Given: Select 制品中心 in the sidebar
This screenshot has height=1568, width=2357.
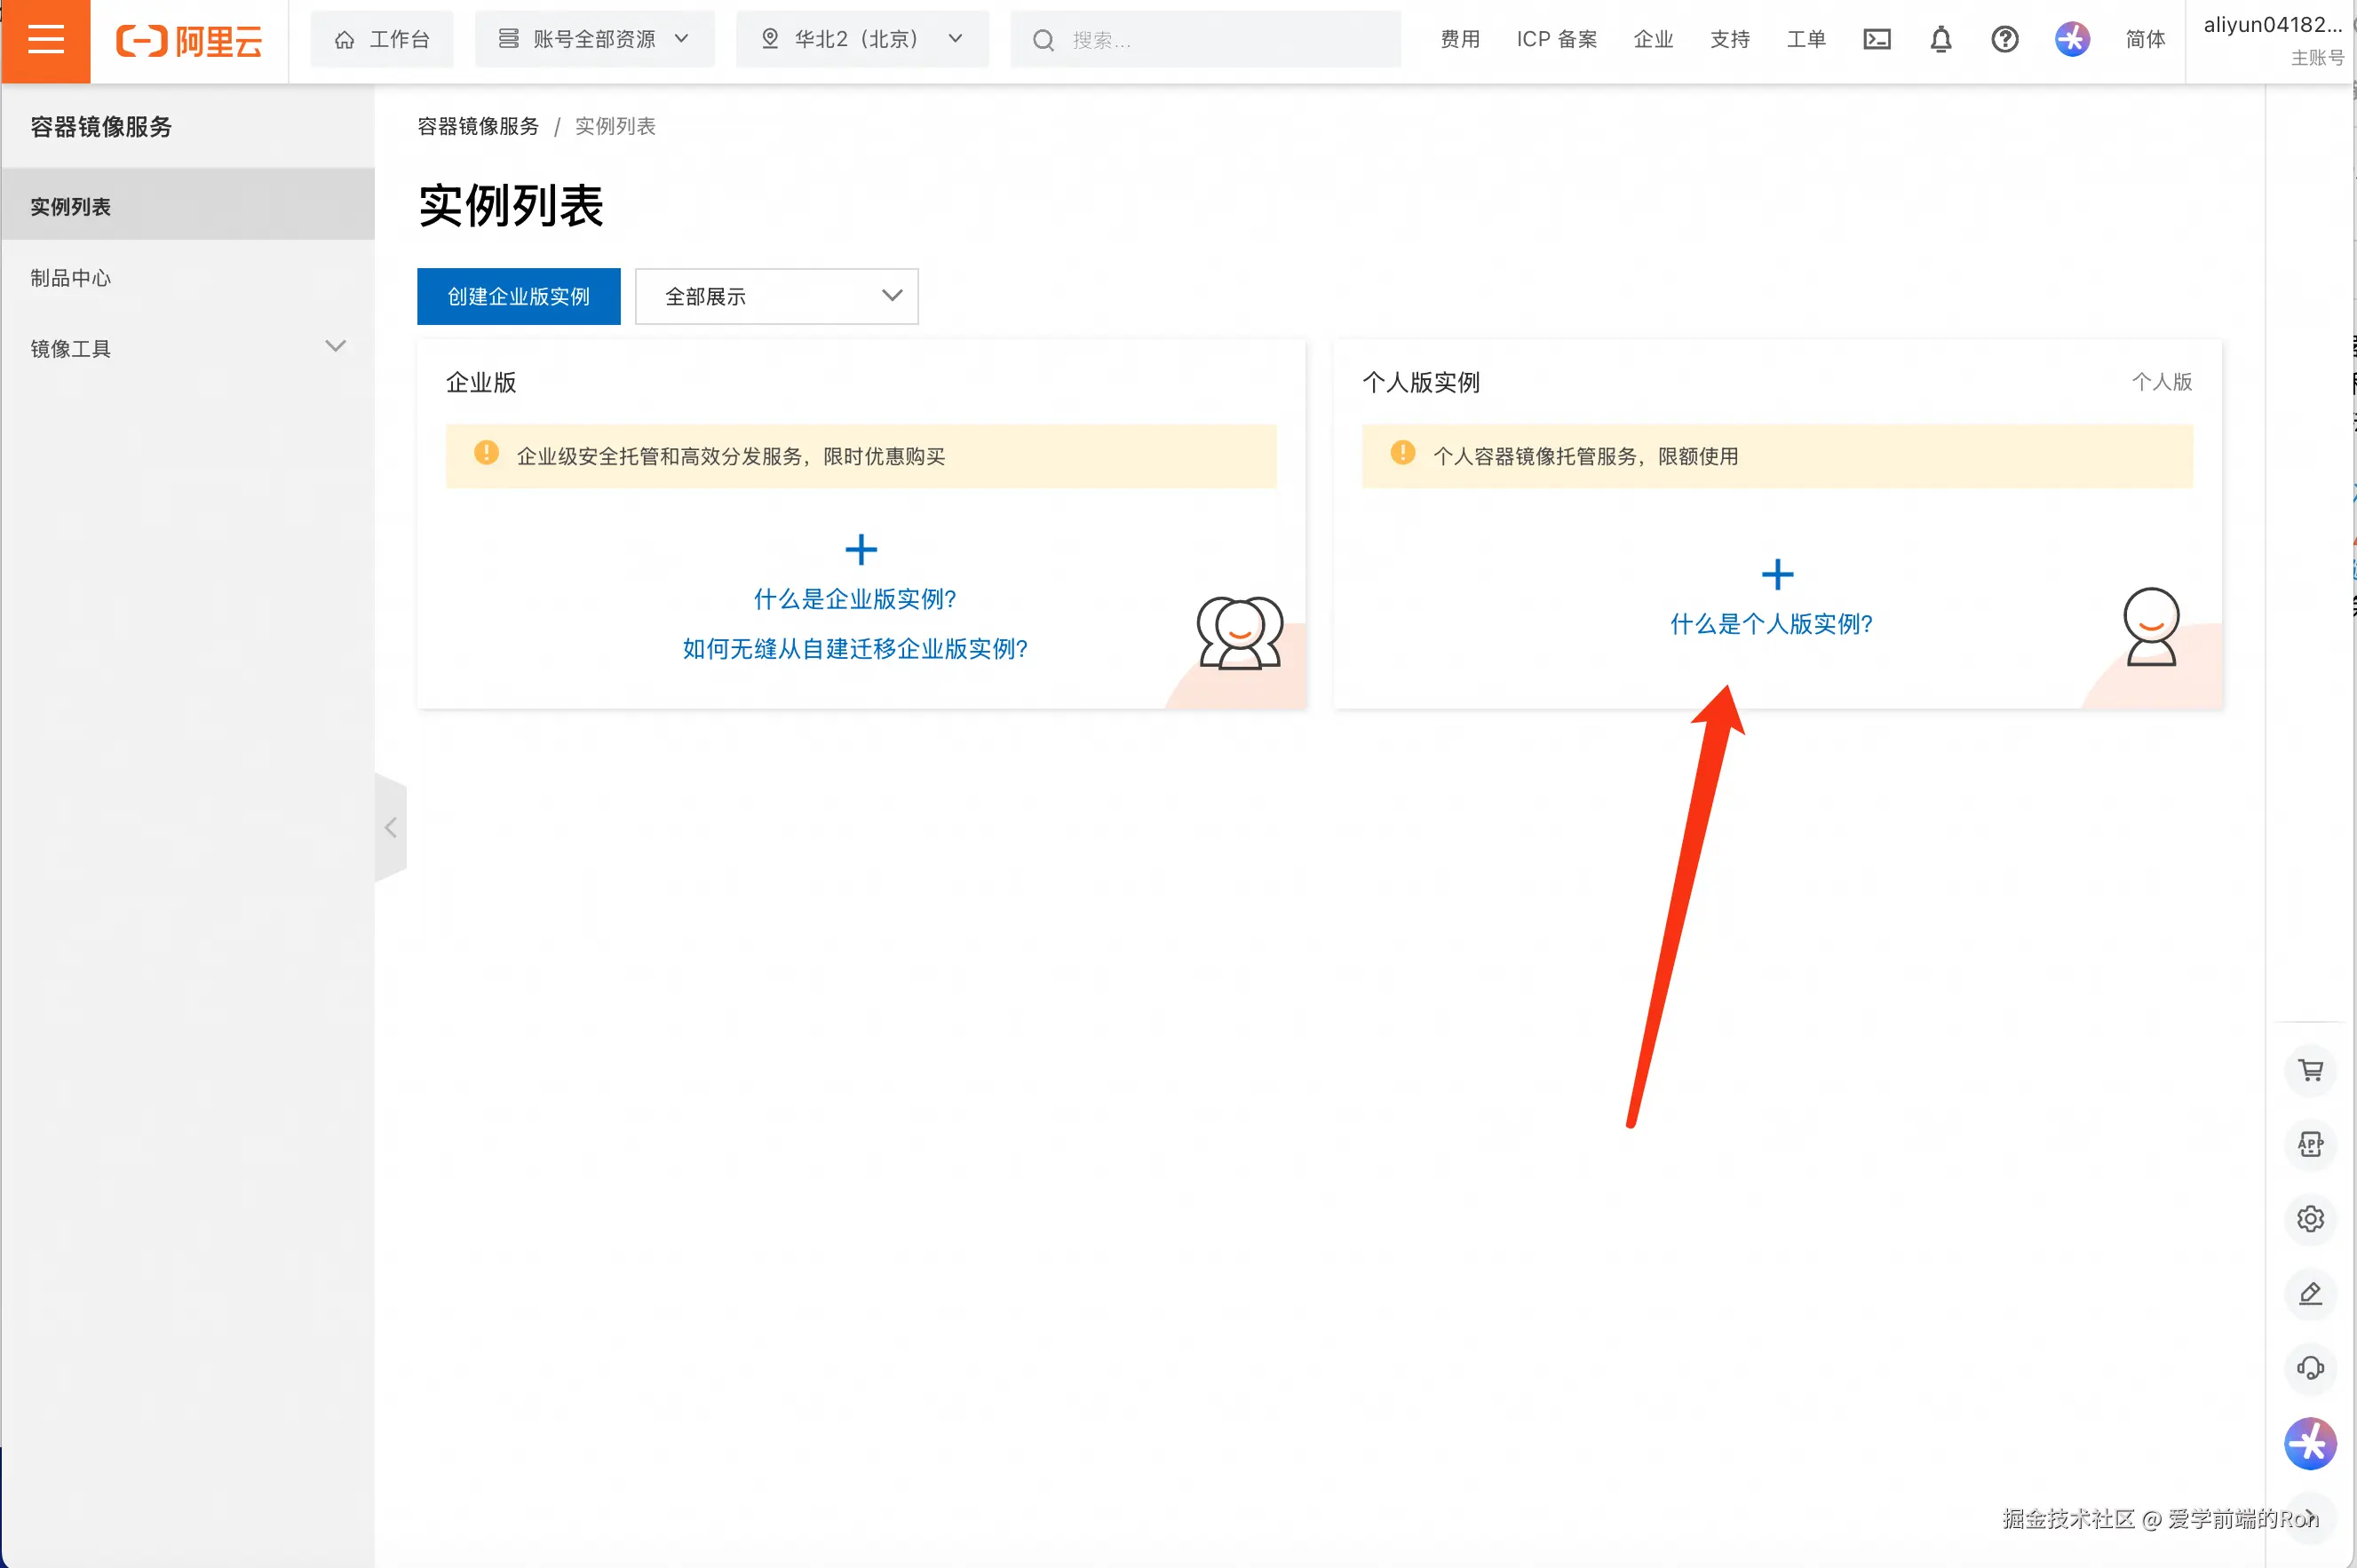Looking at the screenshot, I should pyautogui.click(x=71, y=278).
